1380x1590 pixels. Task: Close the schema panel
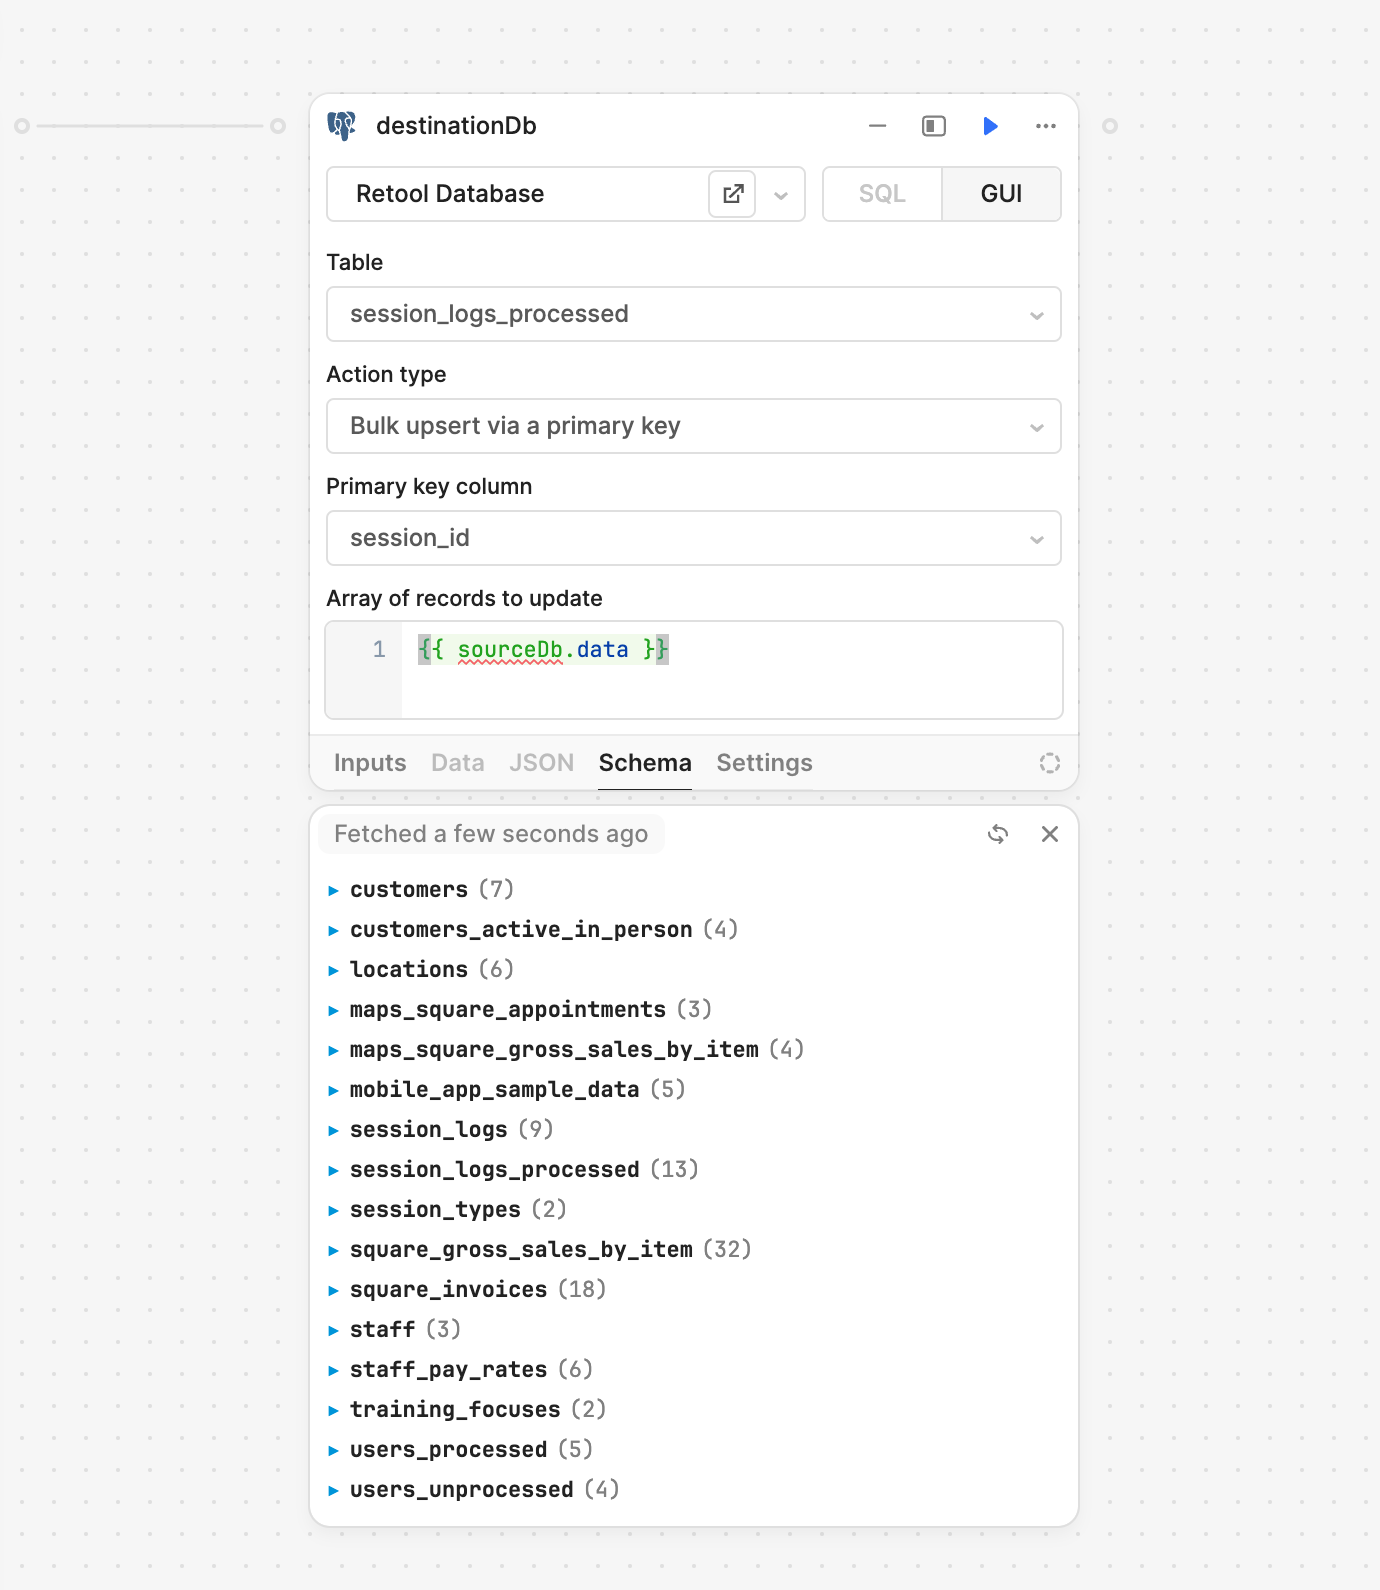click(1050, 834)
